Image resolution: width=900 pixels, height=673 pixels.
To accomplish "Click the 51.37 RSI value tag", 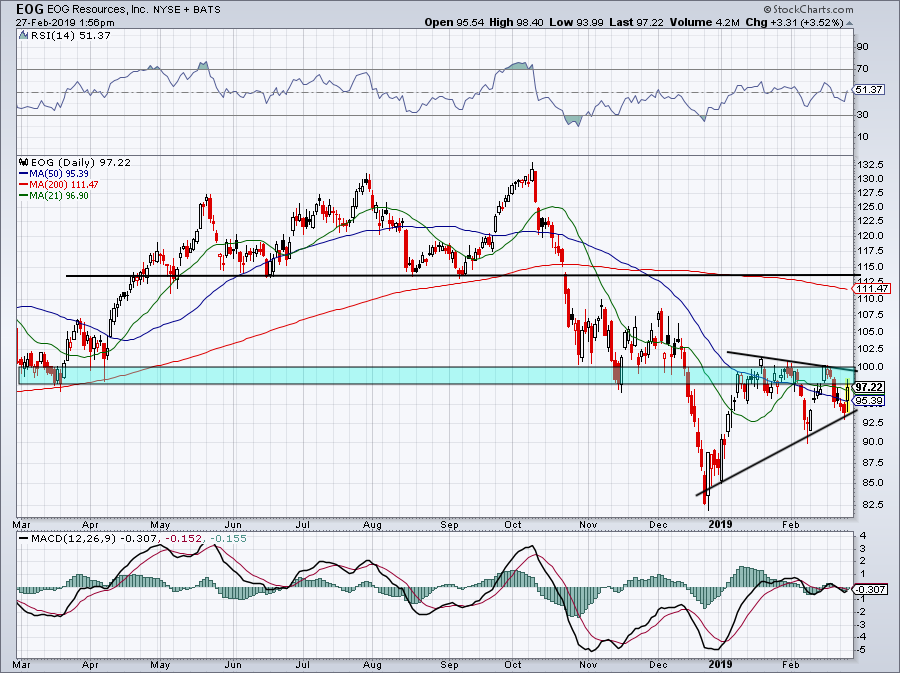I will tap(869, 90).
